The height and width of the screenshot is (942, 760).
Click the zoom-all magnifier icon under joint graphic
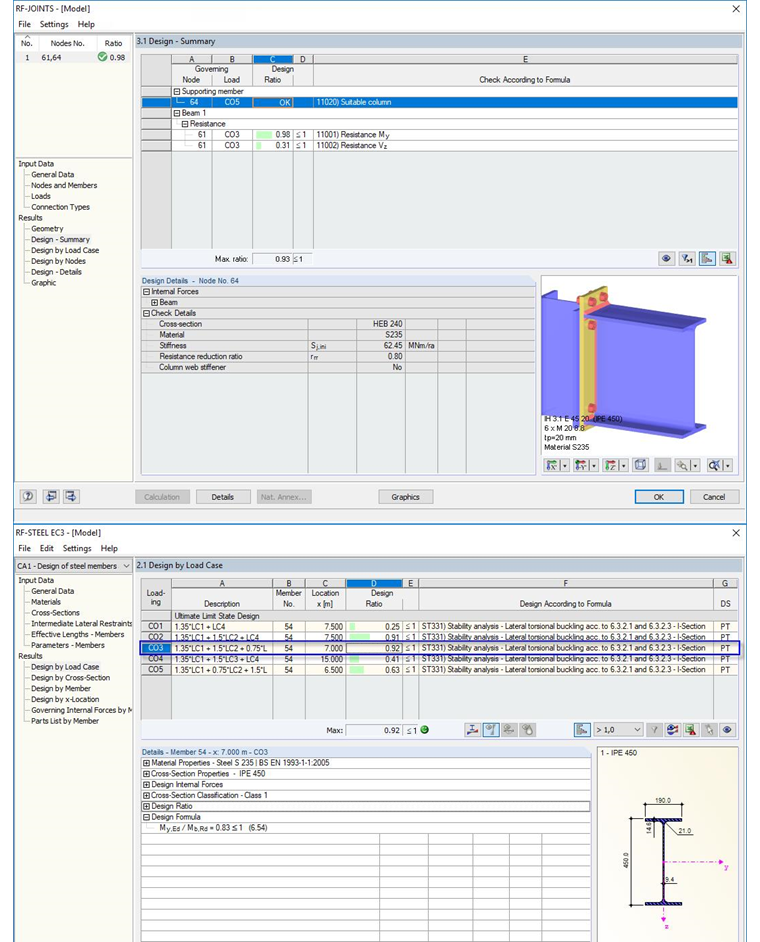click(714, 465)
